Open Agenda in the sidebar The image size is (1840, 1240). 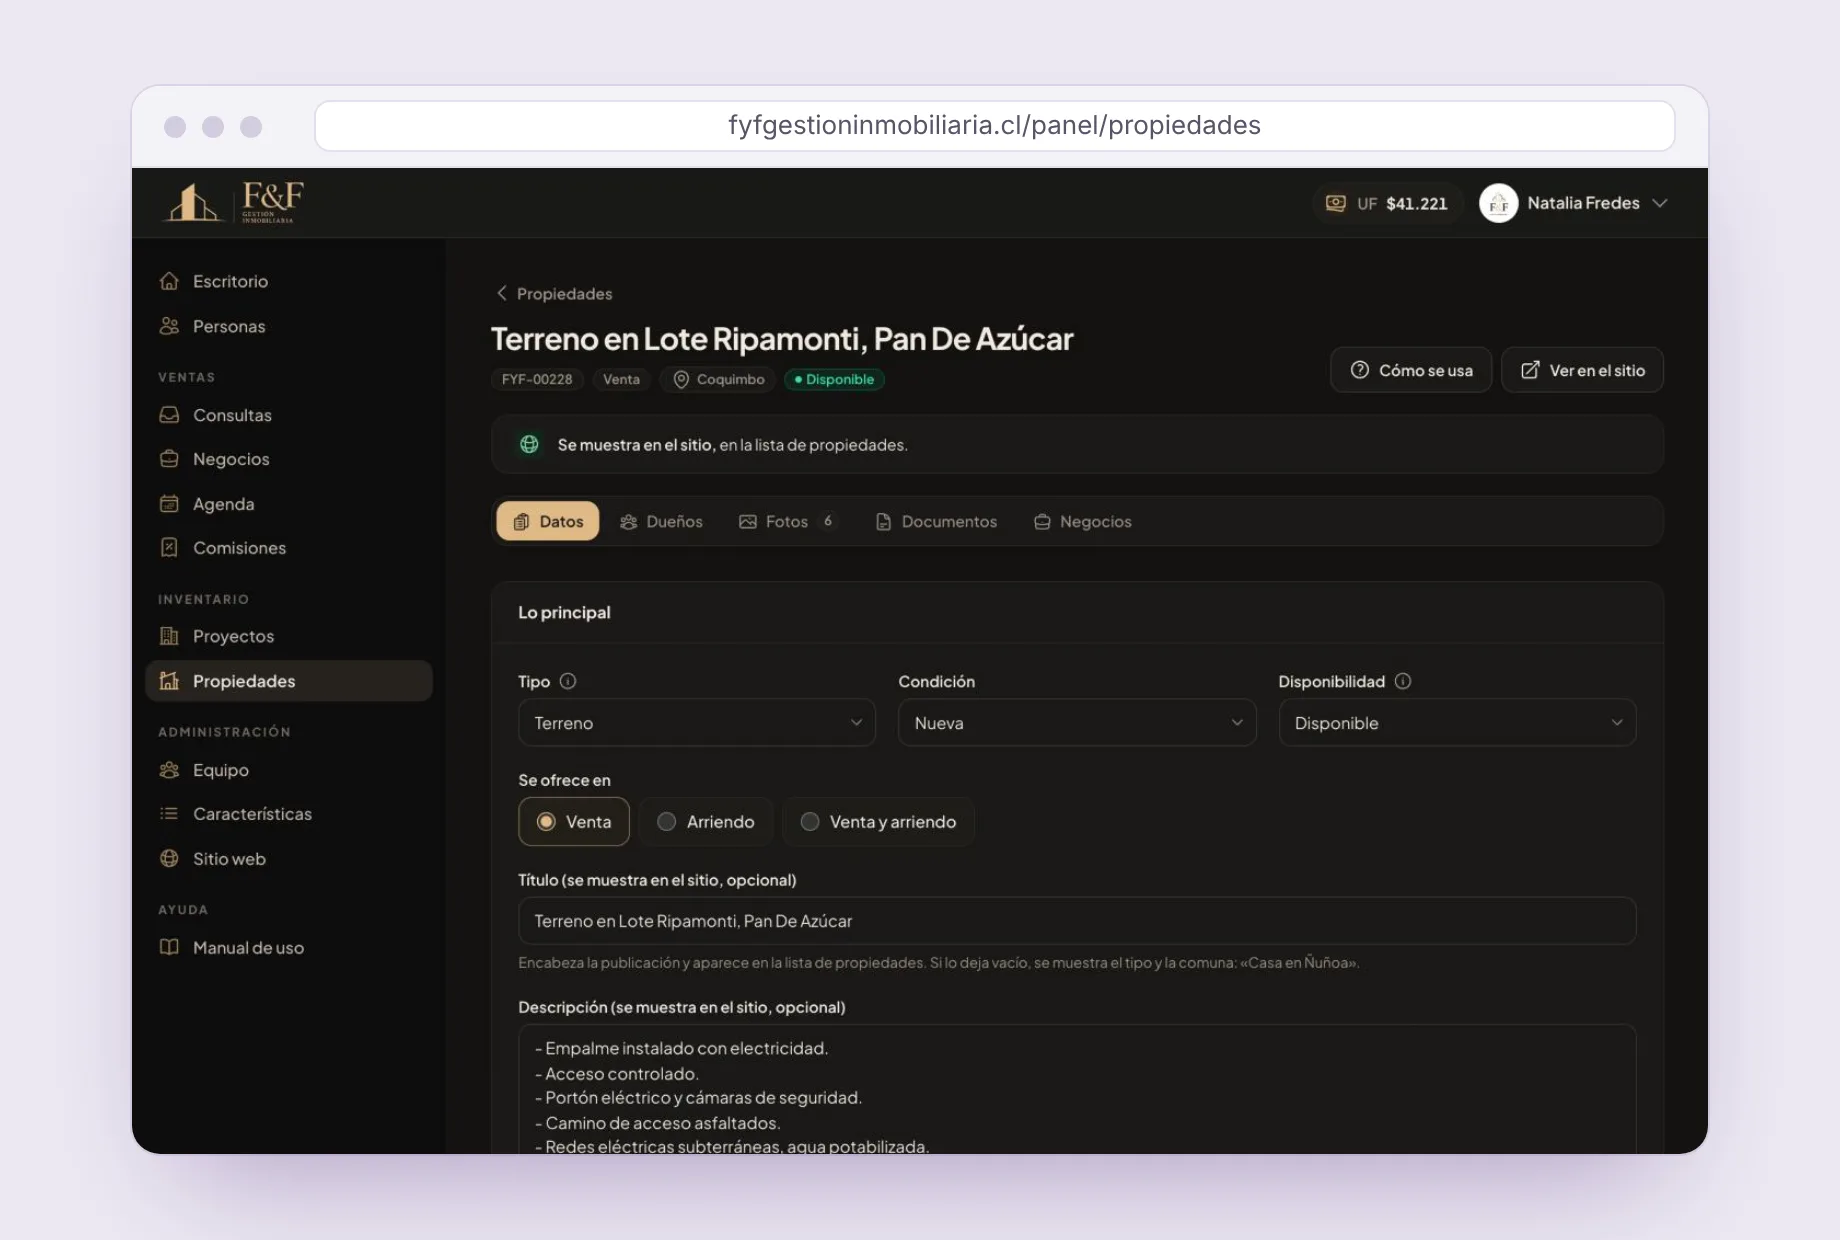[x=289, y=504]
